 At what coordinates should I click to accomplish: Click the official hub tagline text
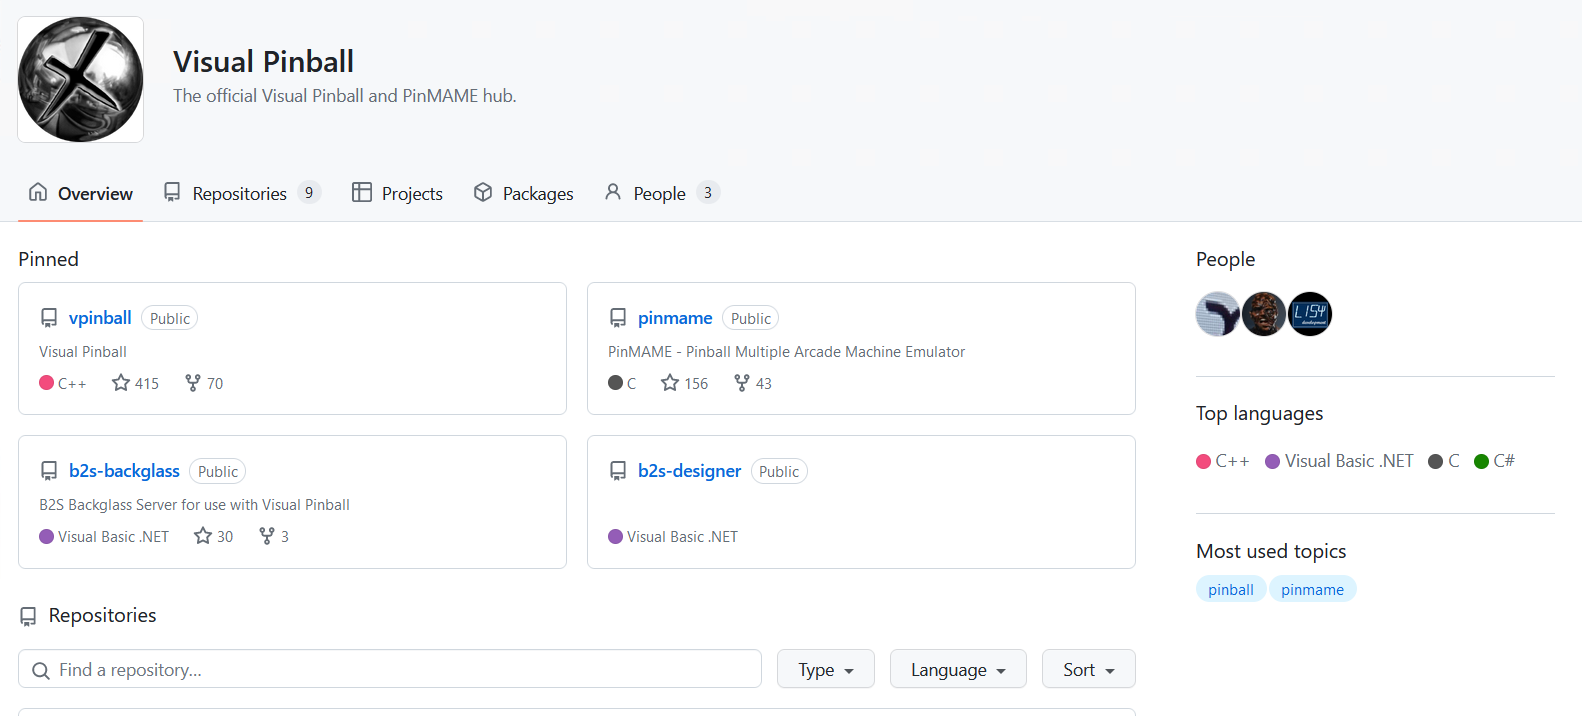345,96
